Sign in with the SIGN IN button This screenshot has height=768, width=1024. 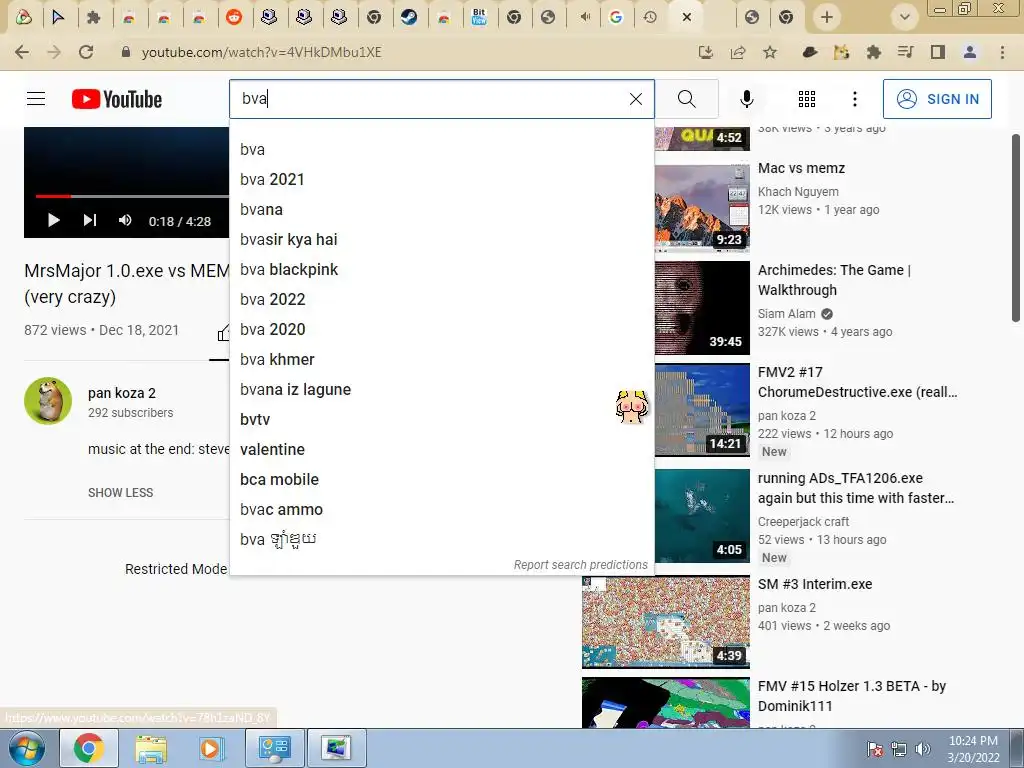pyautogui.click(x=937, y=99)
